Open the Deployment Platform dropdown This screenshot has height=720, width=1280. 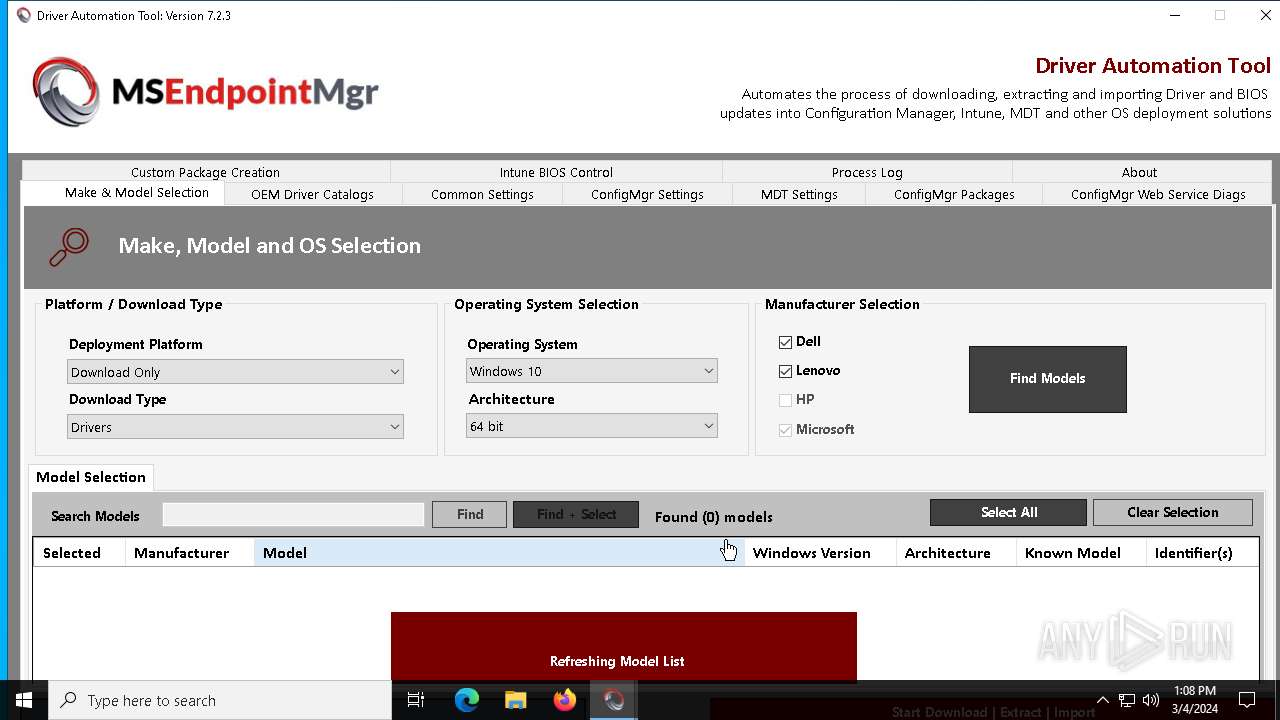point(235,372)
